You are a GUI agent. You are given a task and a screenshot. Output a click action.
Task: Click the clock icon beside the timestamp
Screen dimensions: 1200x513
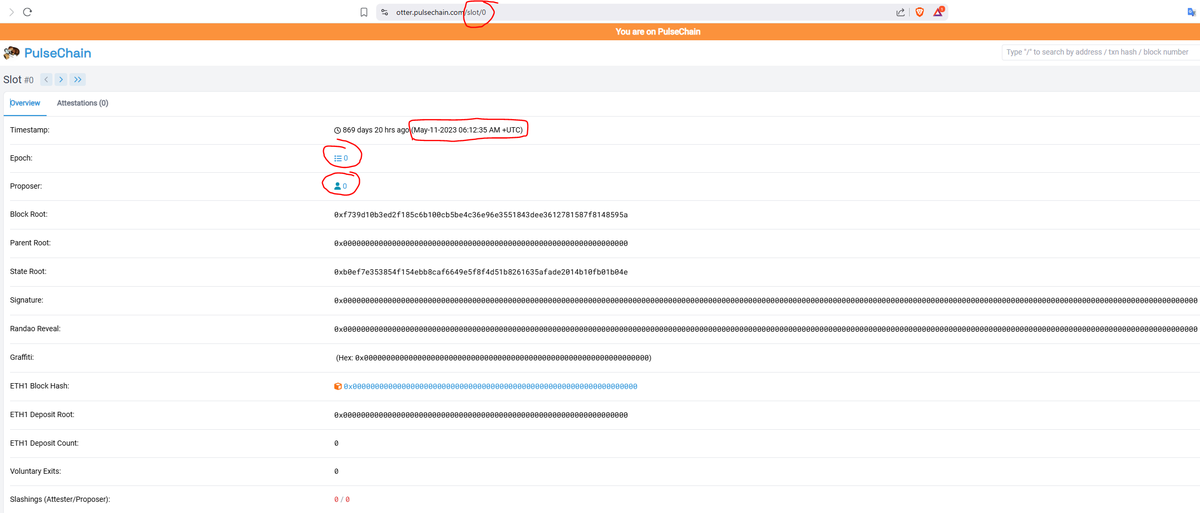click(x=337, y=130)
